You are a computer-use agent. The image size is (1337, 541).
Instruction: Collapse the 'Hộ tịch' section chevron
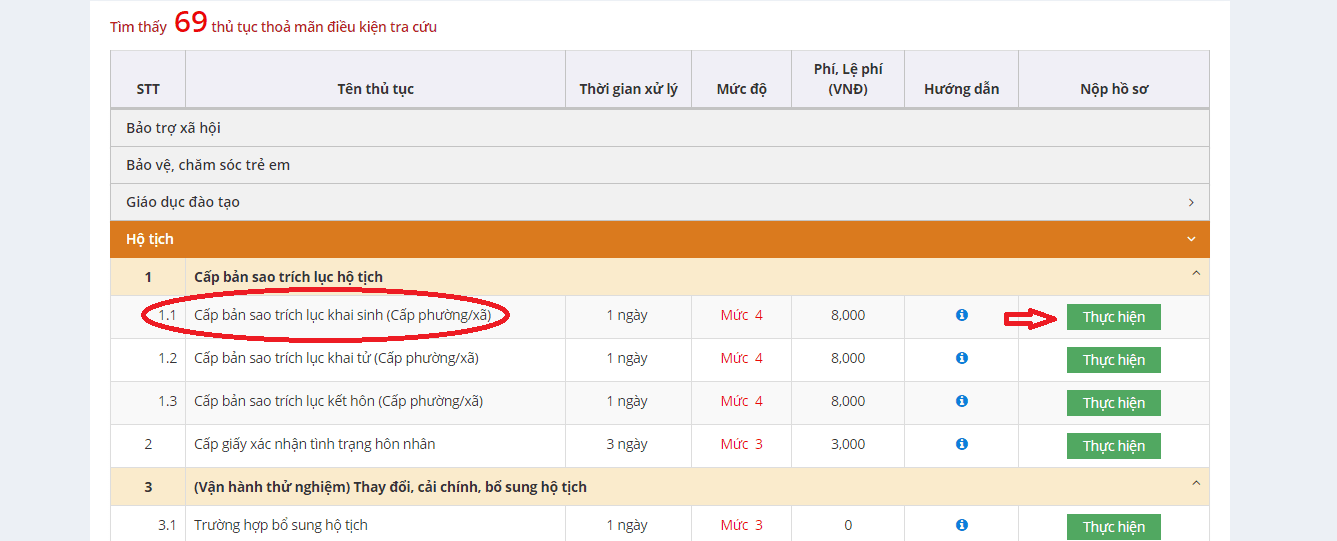point(1191,240)
